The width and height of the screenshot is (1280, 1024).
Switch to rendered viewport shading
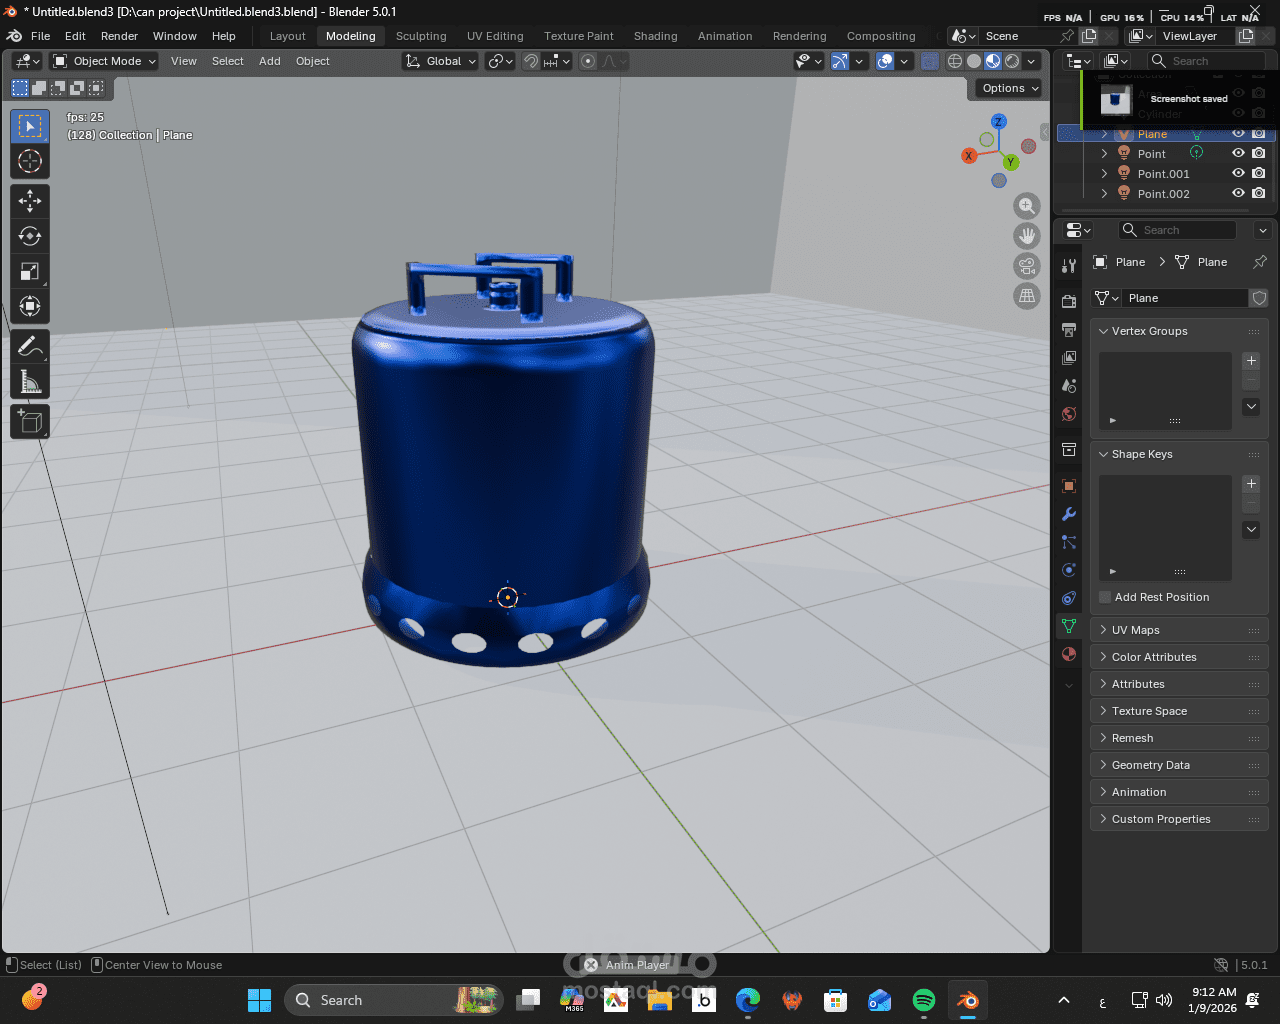(x=1012, y=61)
